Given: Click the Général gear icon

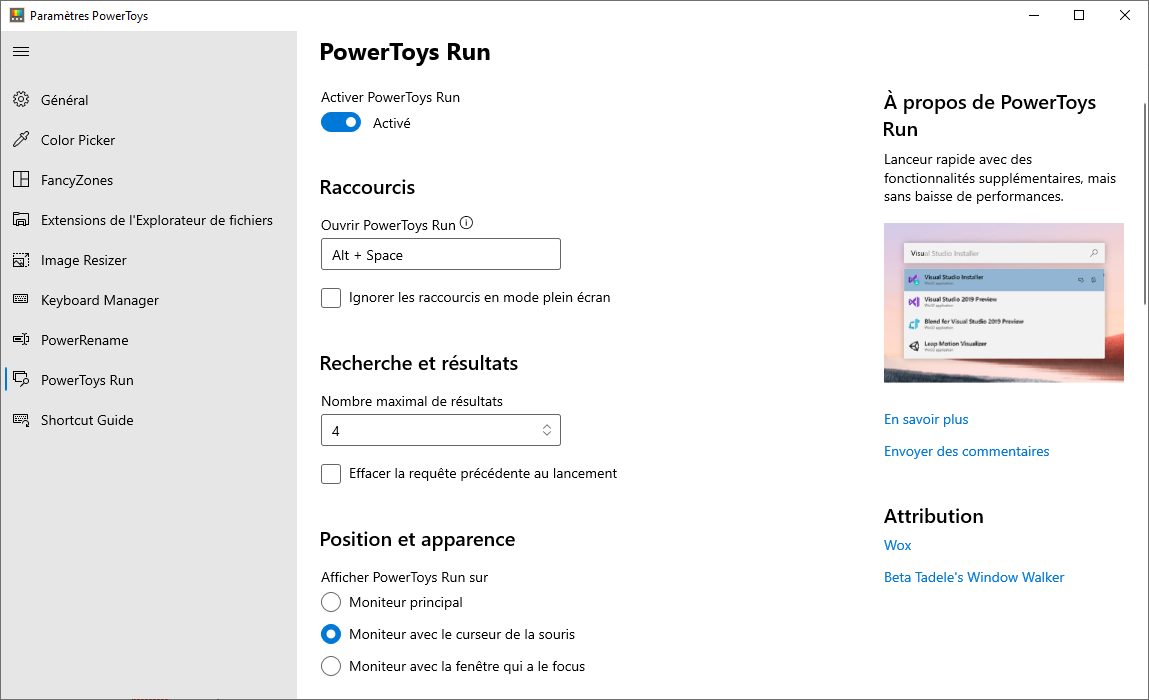Looking at the screenshot, I should (21, 100).
